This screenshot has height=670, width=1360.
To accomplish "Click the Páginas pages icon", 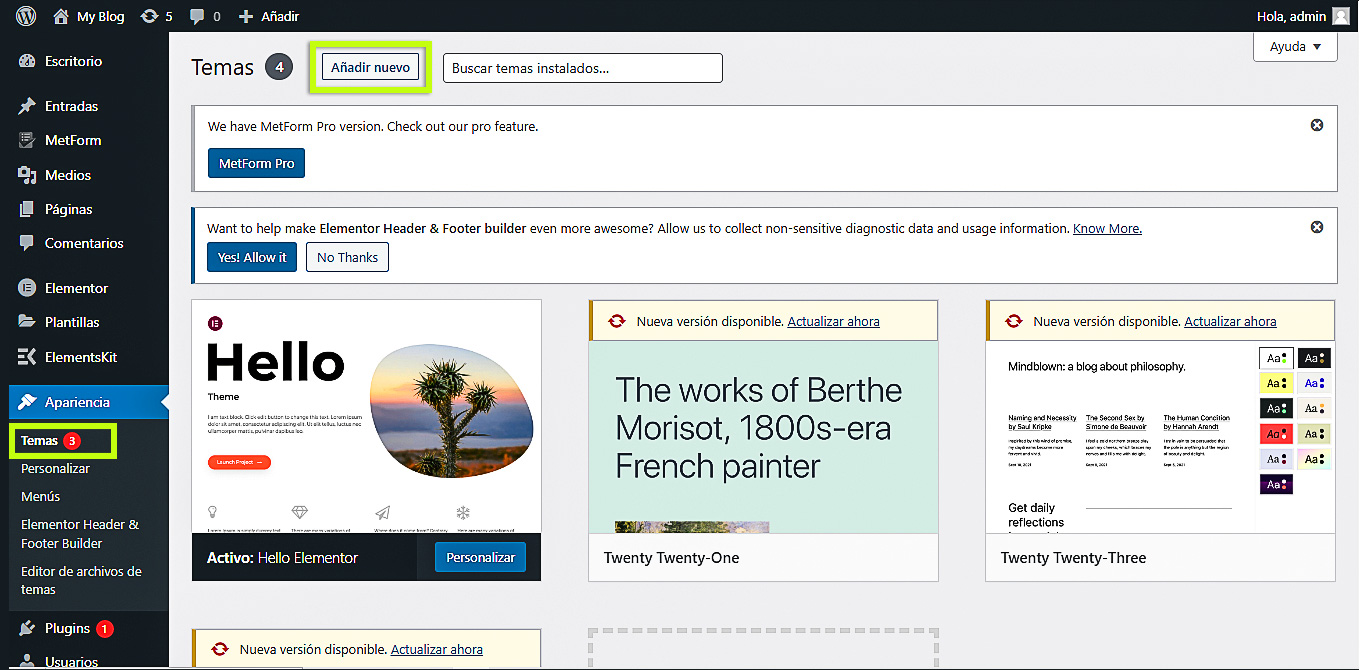I will click(x=27, y=209).
